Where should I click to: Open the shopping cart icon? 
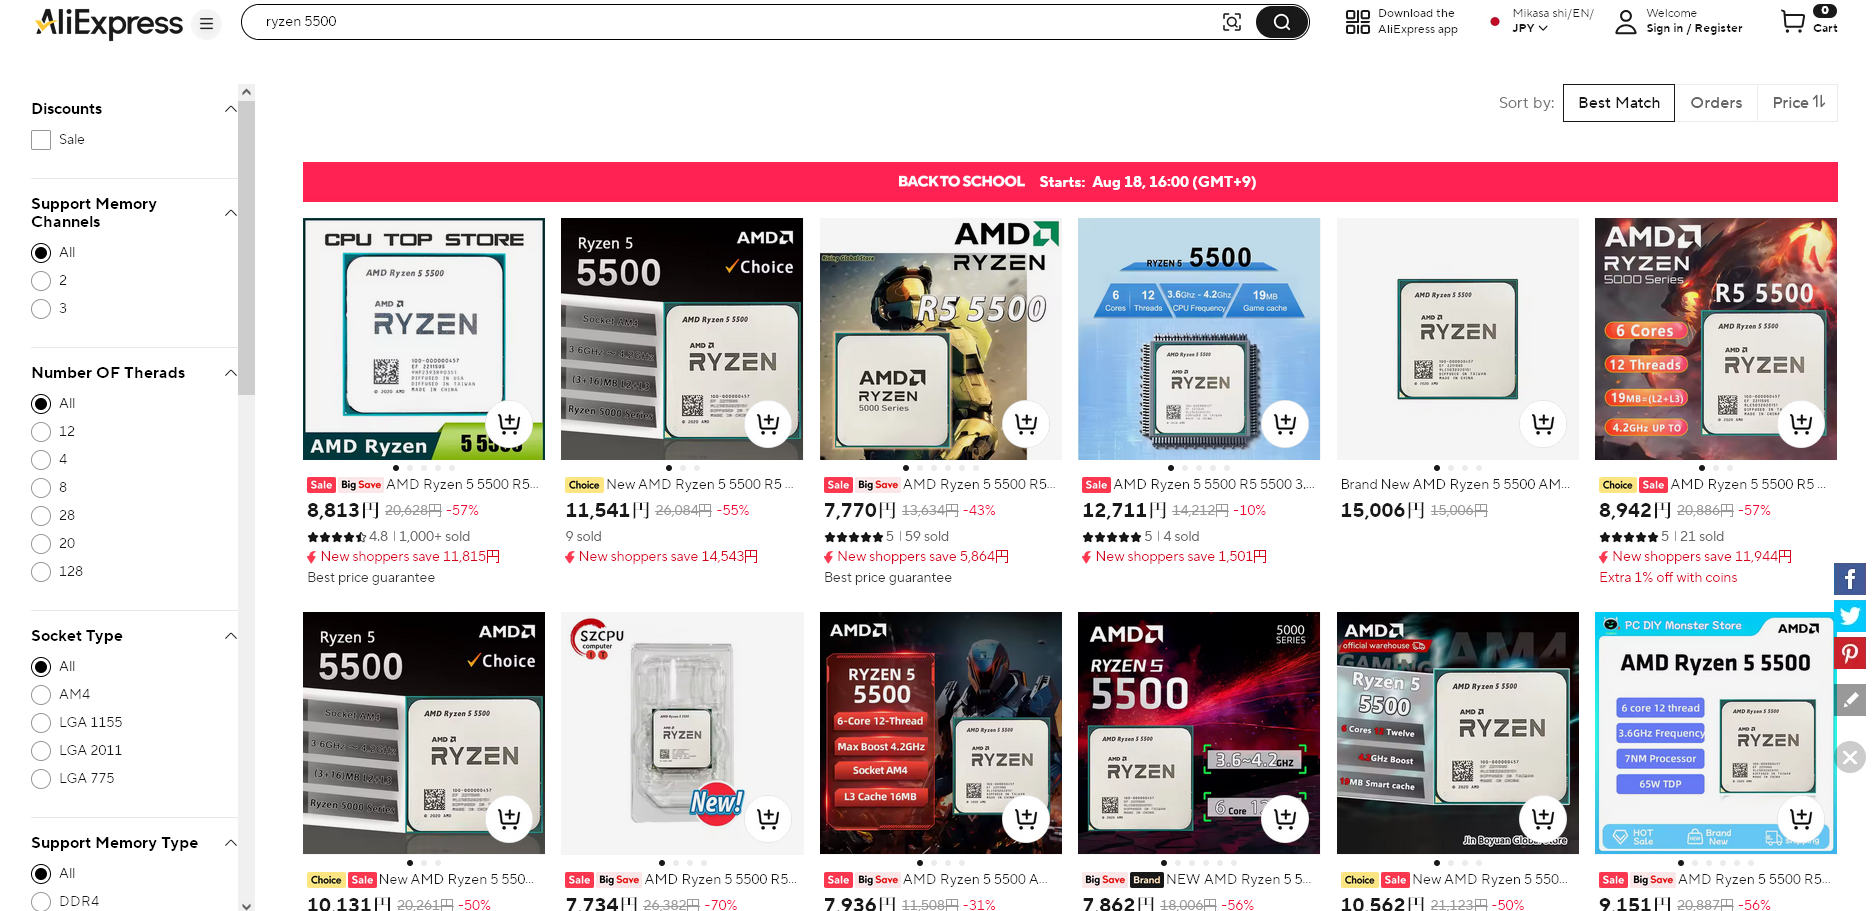coord(1793,21)
